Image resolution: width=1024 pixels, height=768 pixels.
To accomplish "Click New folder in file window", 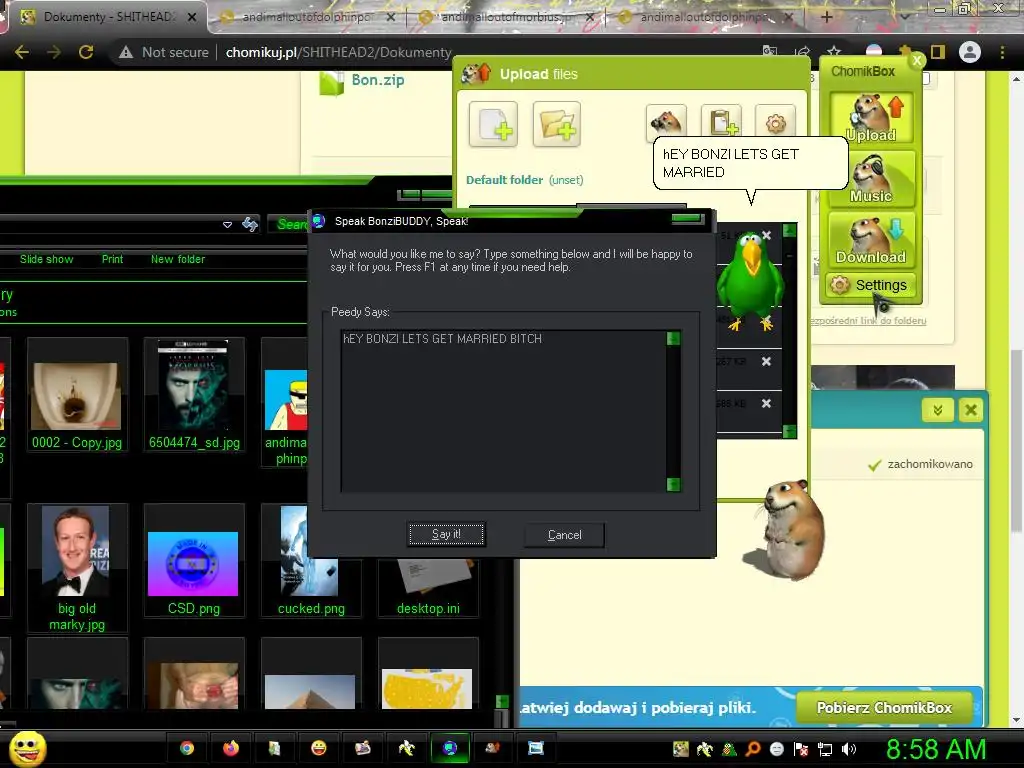I will (x=178, y=259).
